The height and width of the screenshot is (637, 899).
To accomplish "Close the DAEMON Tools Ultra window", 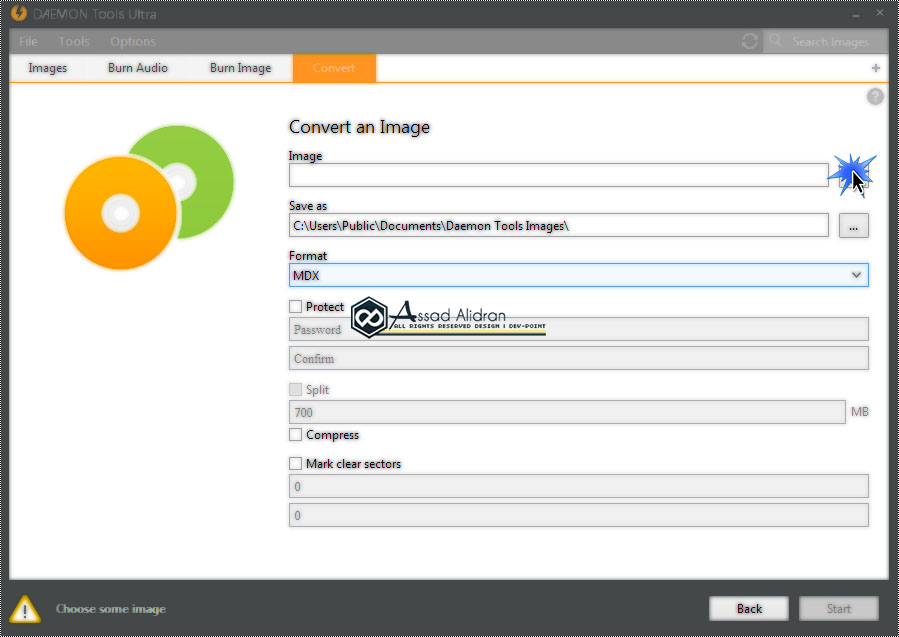I will point(880,13).
